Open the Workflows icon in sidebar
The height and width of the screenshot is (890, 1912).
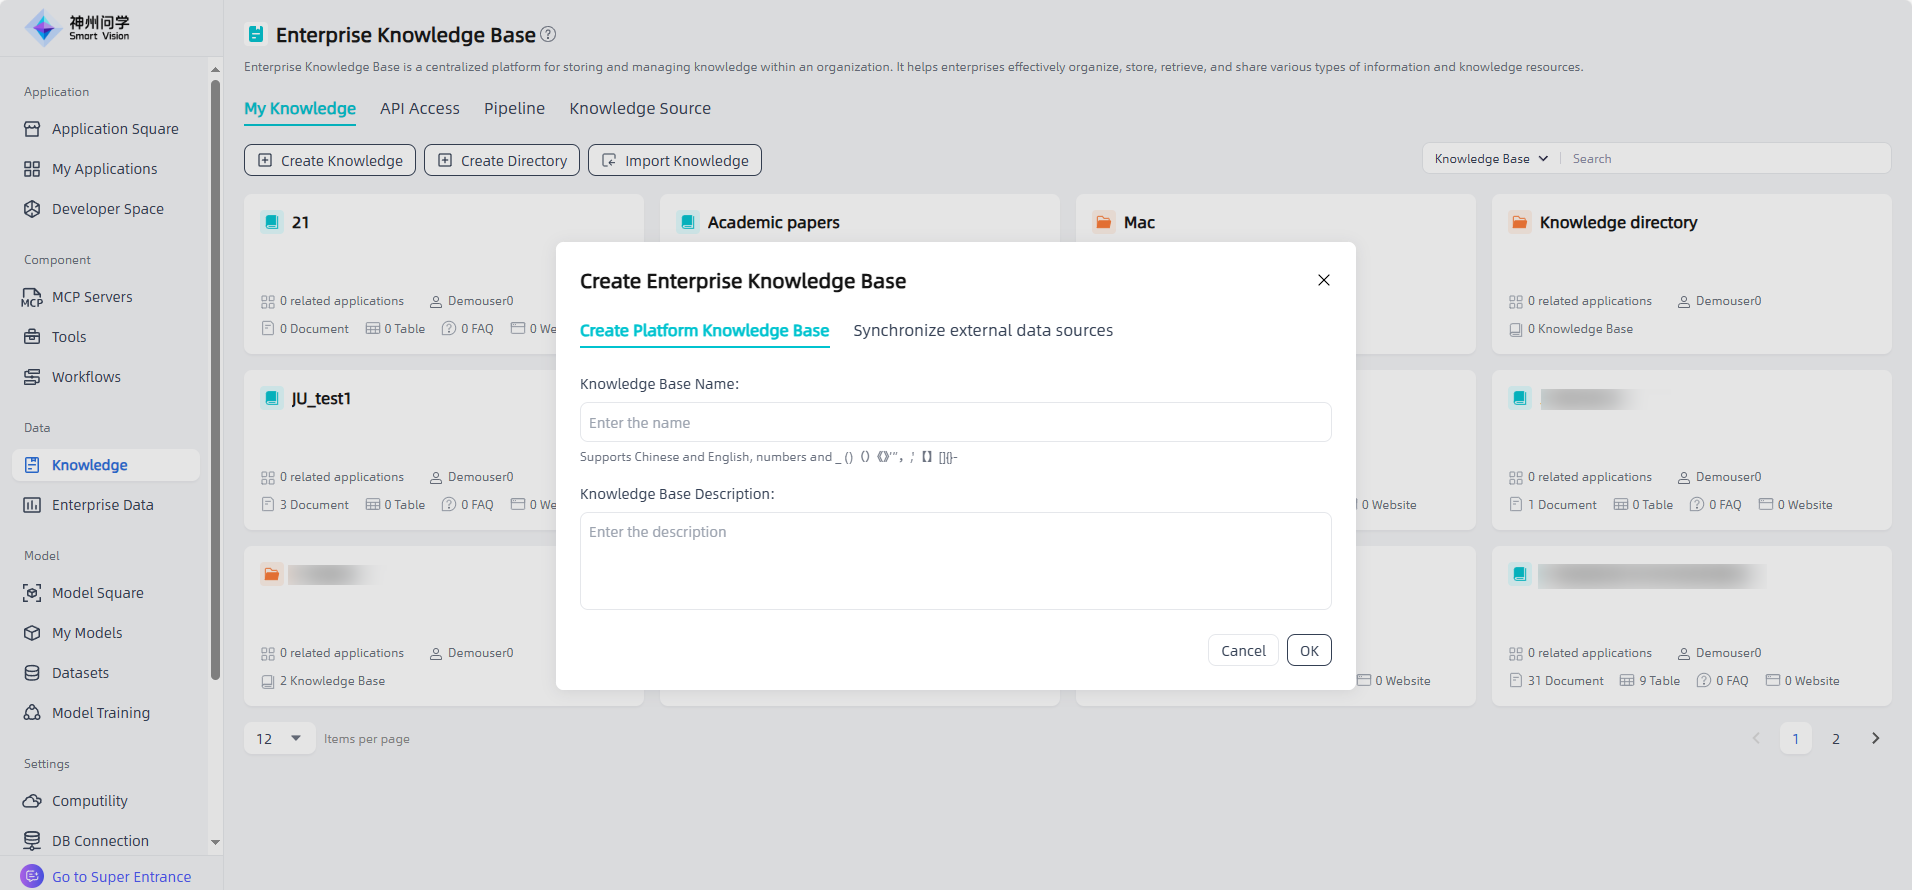tap(32, 377)
